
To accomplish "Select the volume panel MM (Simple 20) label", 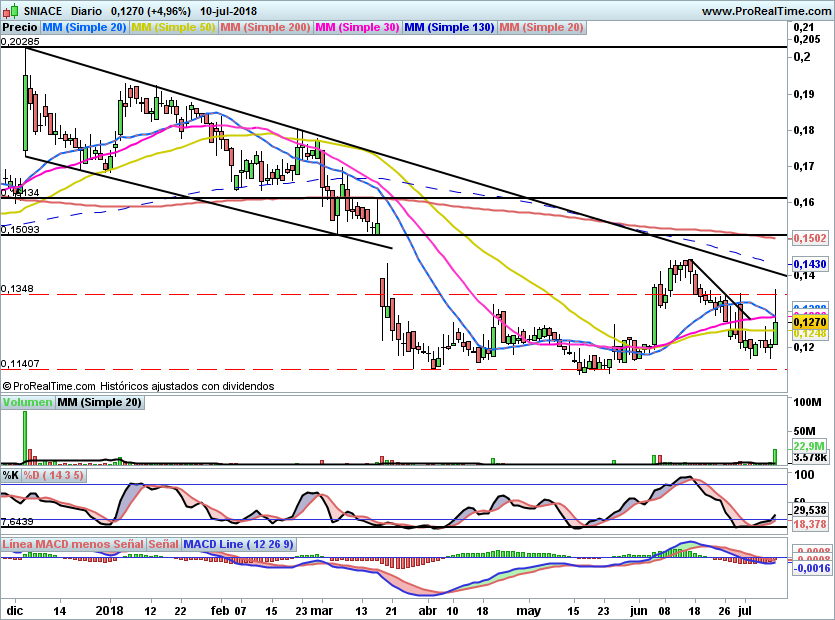I will [99, 403].
